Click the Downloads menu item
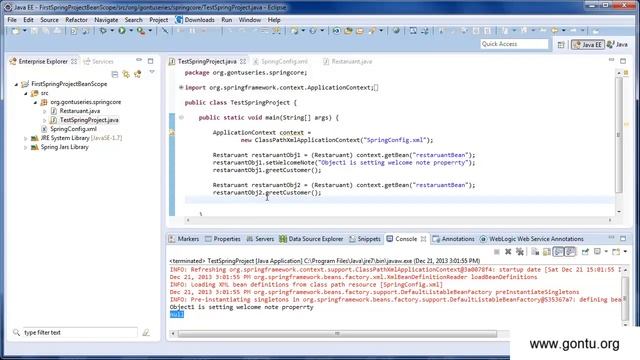The height and width of the screenshot is (360, 640). tap(200, 20)
